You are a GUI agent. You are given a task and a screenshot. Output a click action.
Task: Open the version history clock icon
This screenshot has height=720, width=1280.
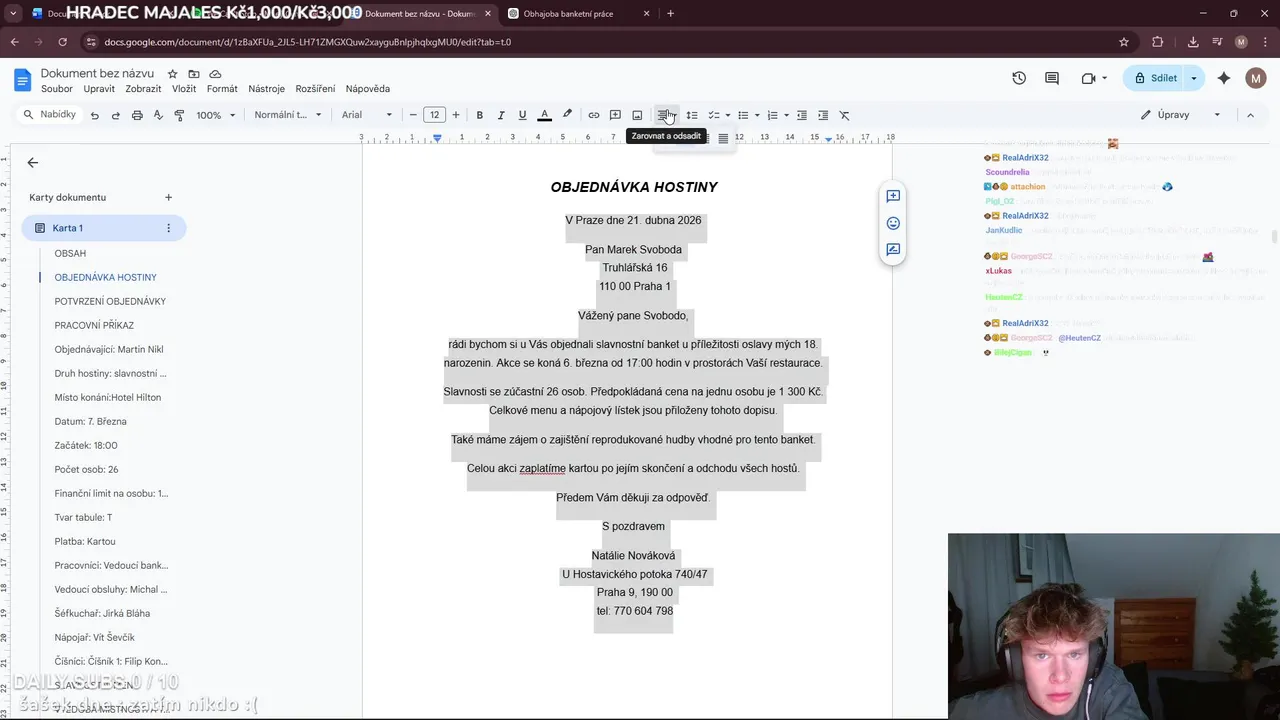(1019, 78)
